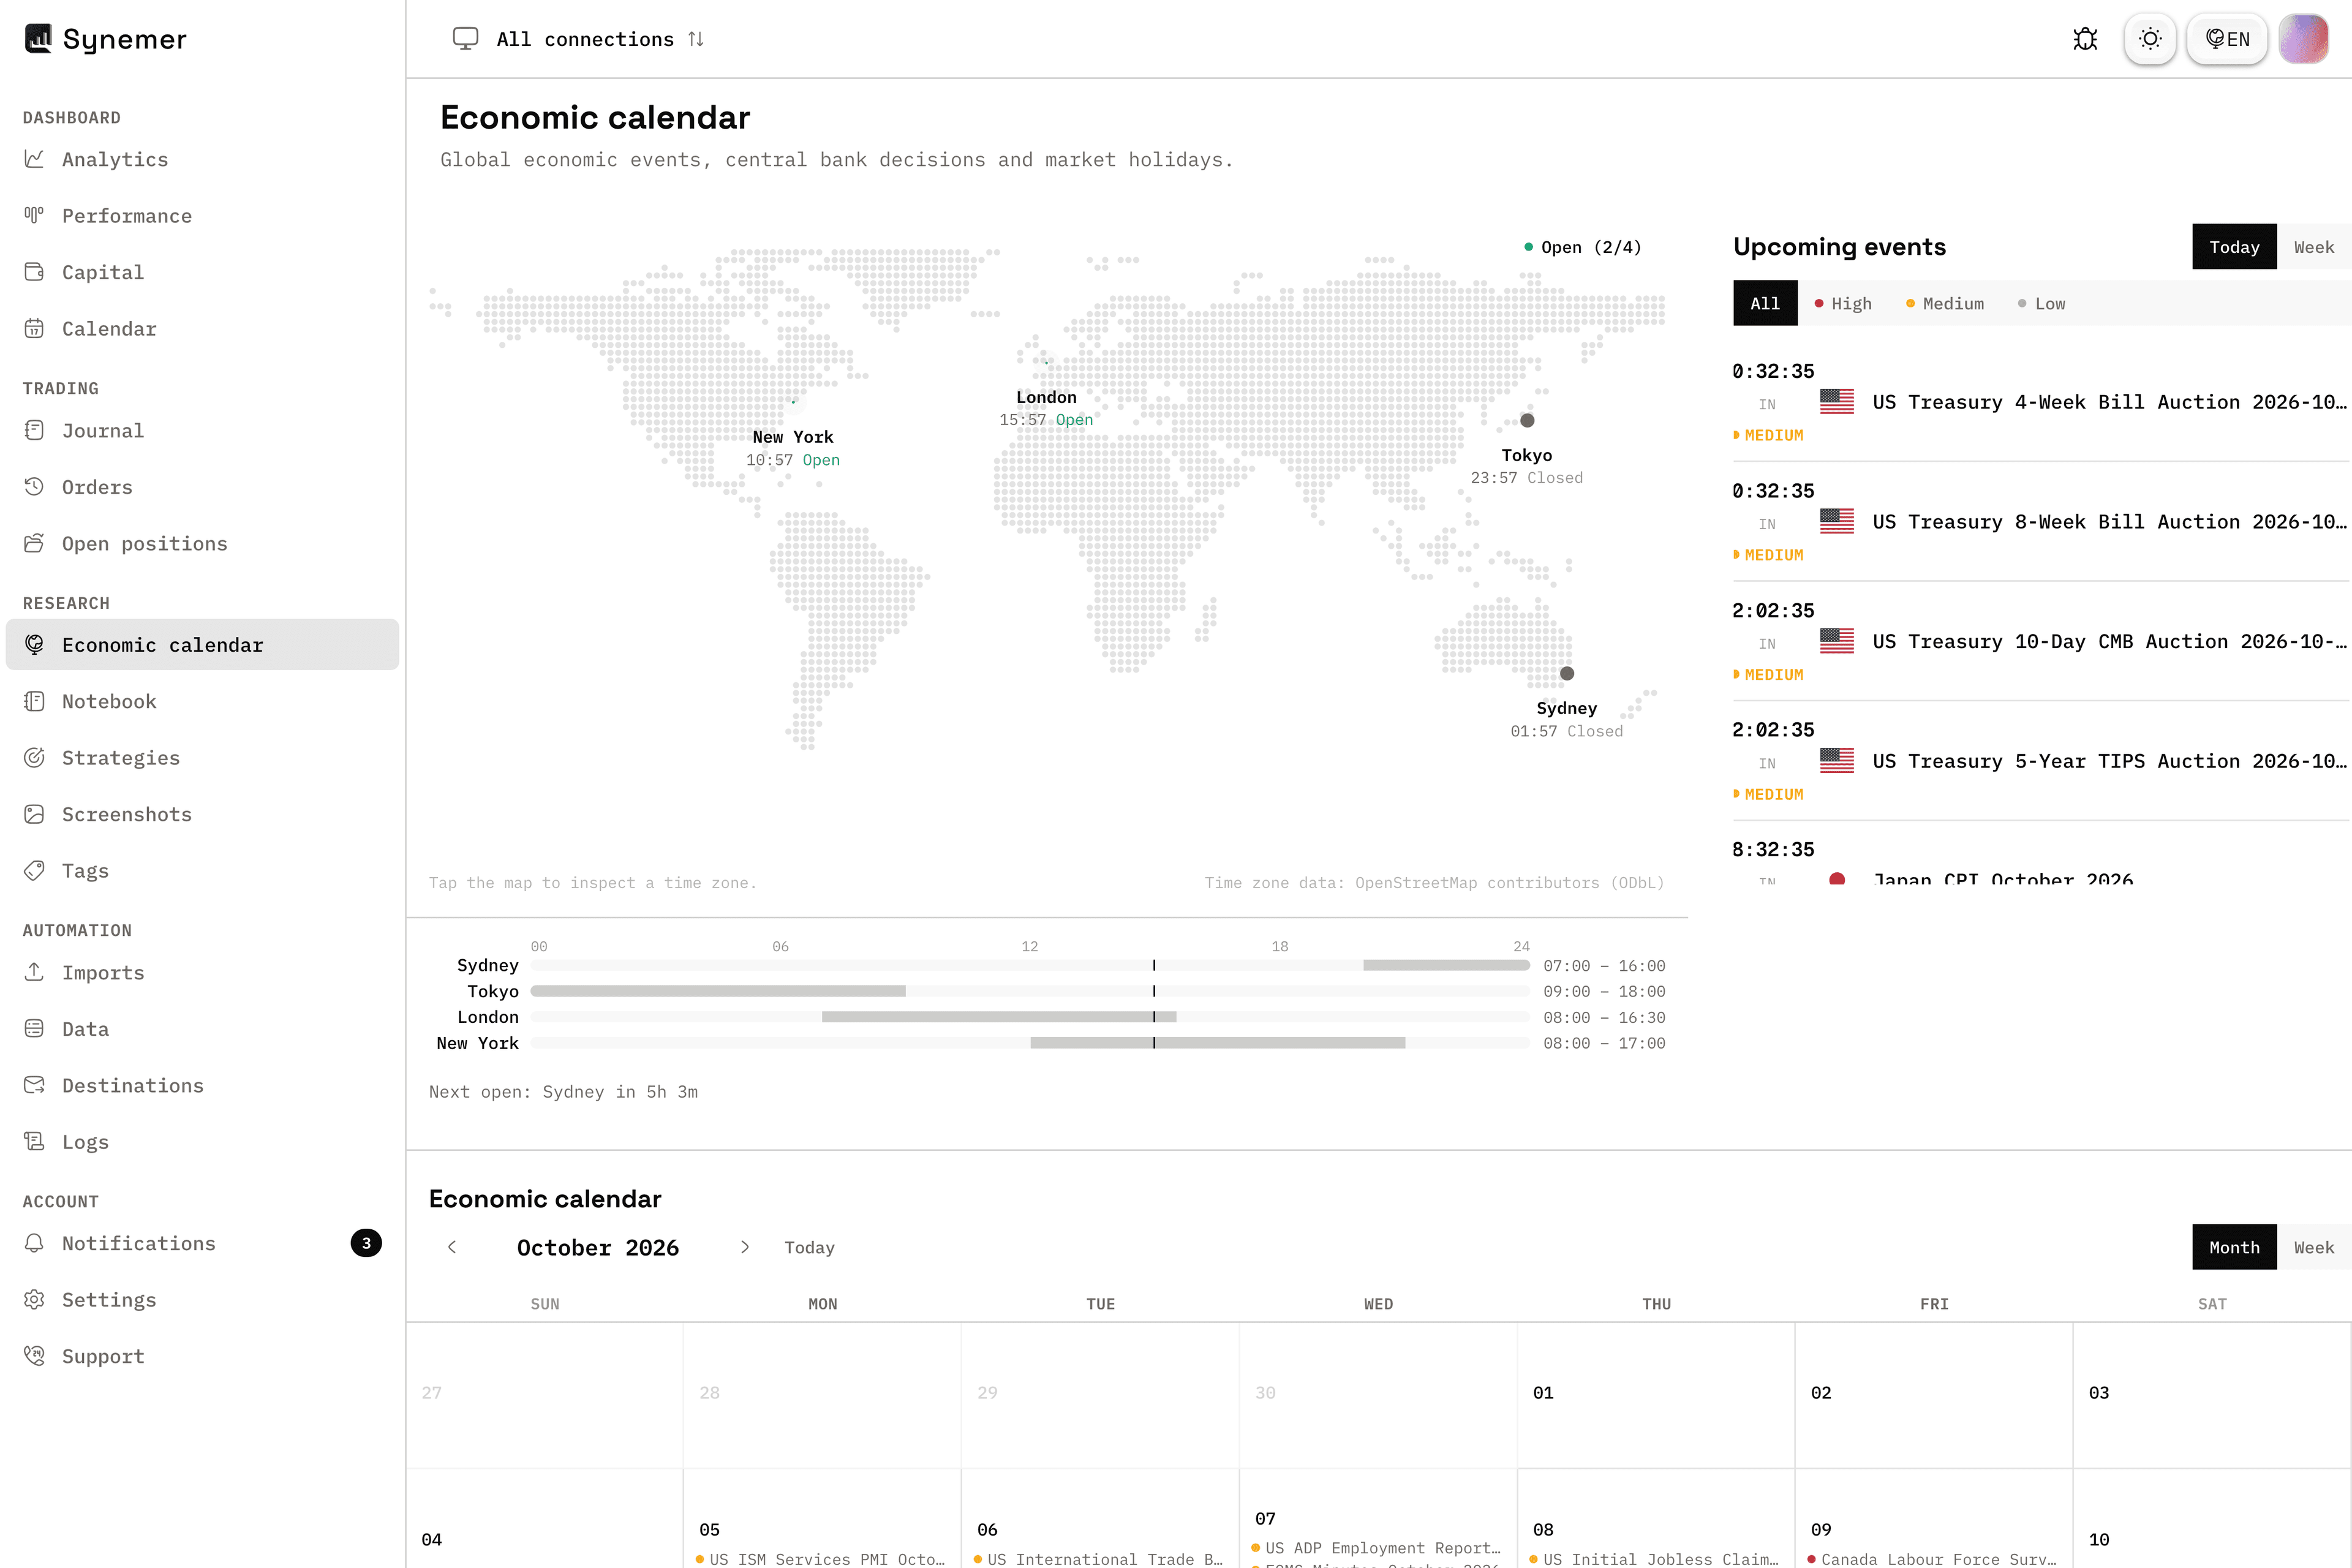Go to next month chevron
The width and height of the screenshot is (2352, 1568).
coord(744,1247)
